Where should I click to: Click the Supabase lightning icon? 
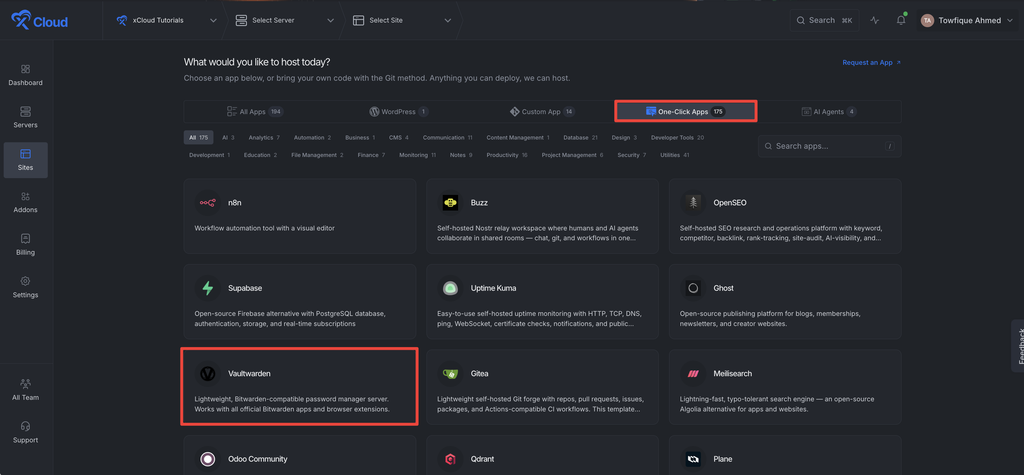pos(208,288)
